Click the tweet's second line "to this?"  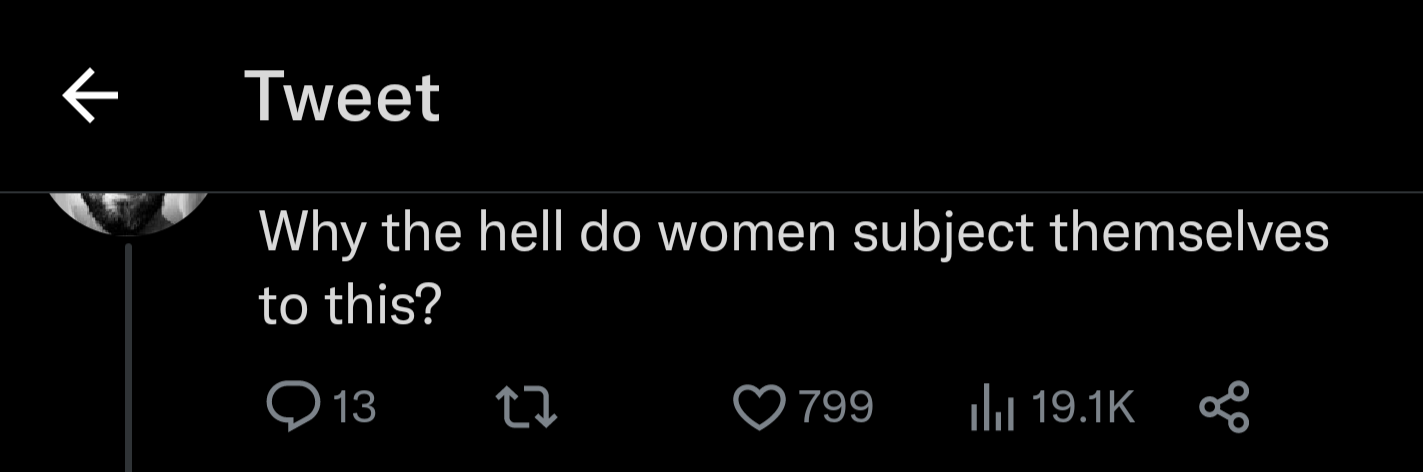[x=350, y=307]
